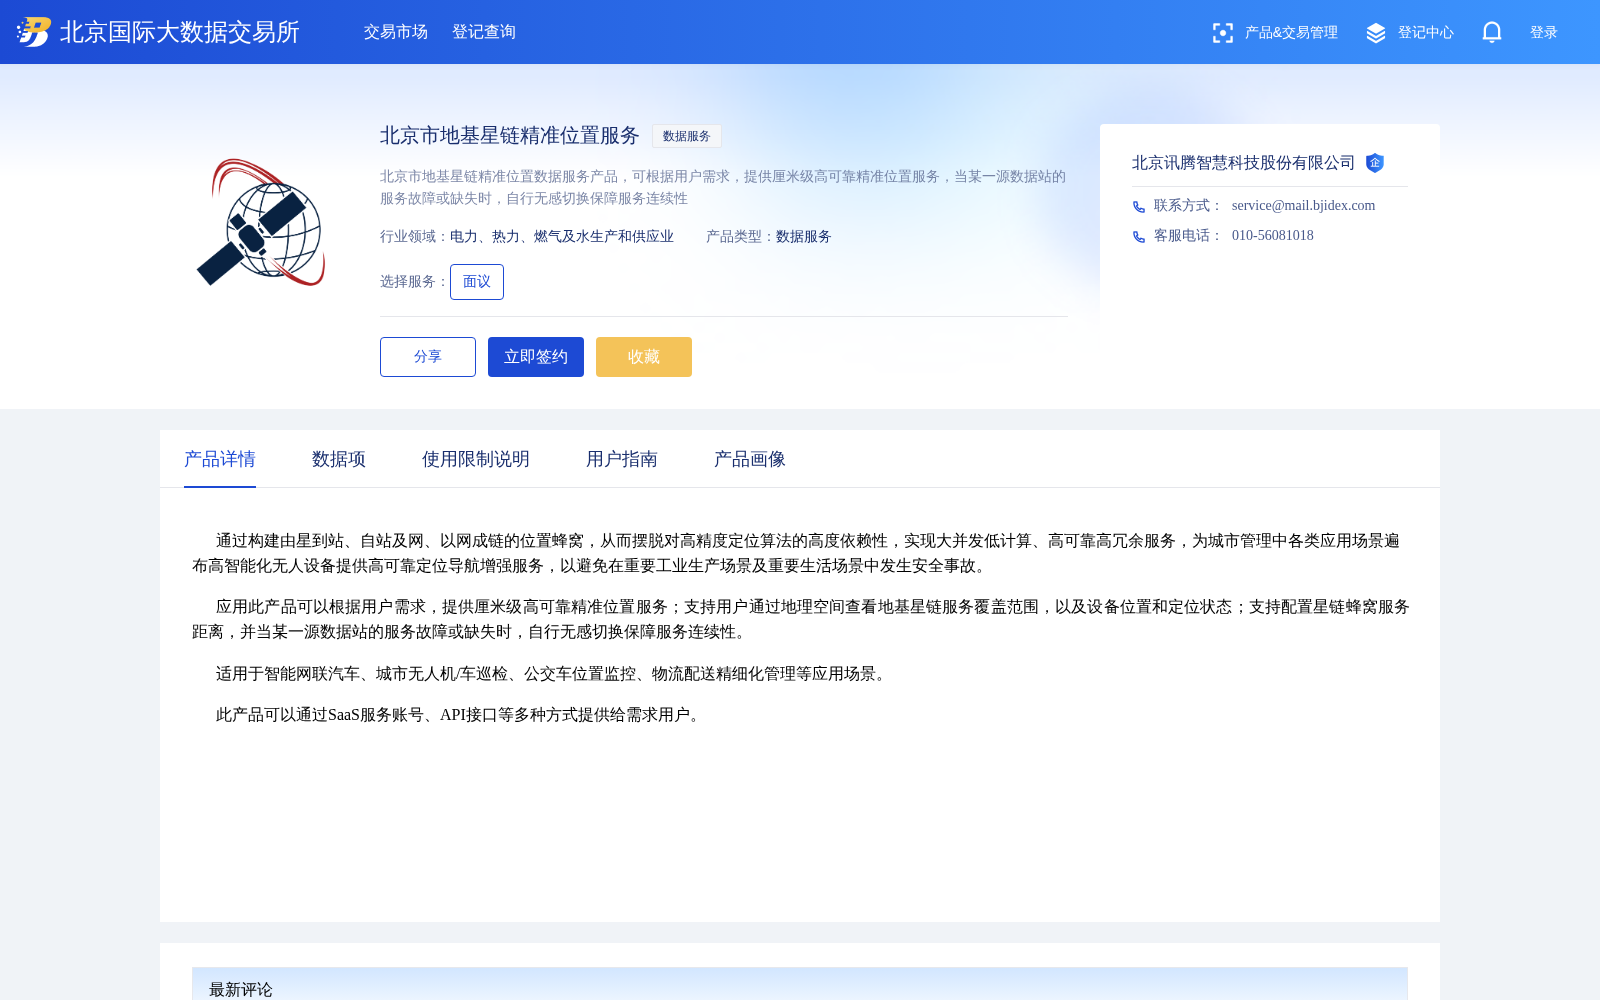Switch to the 产品画像 tab
The image size is (1600, 1000).
tap(750, 459)
